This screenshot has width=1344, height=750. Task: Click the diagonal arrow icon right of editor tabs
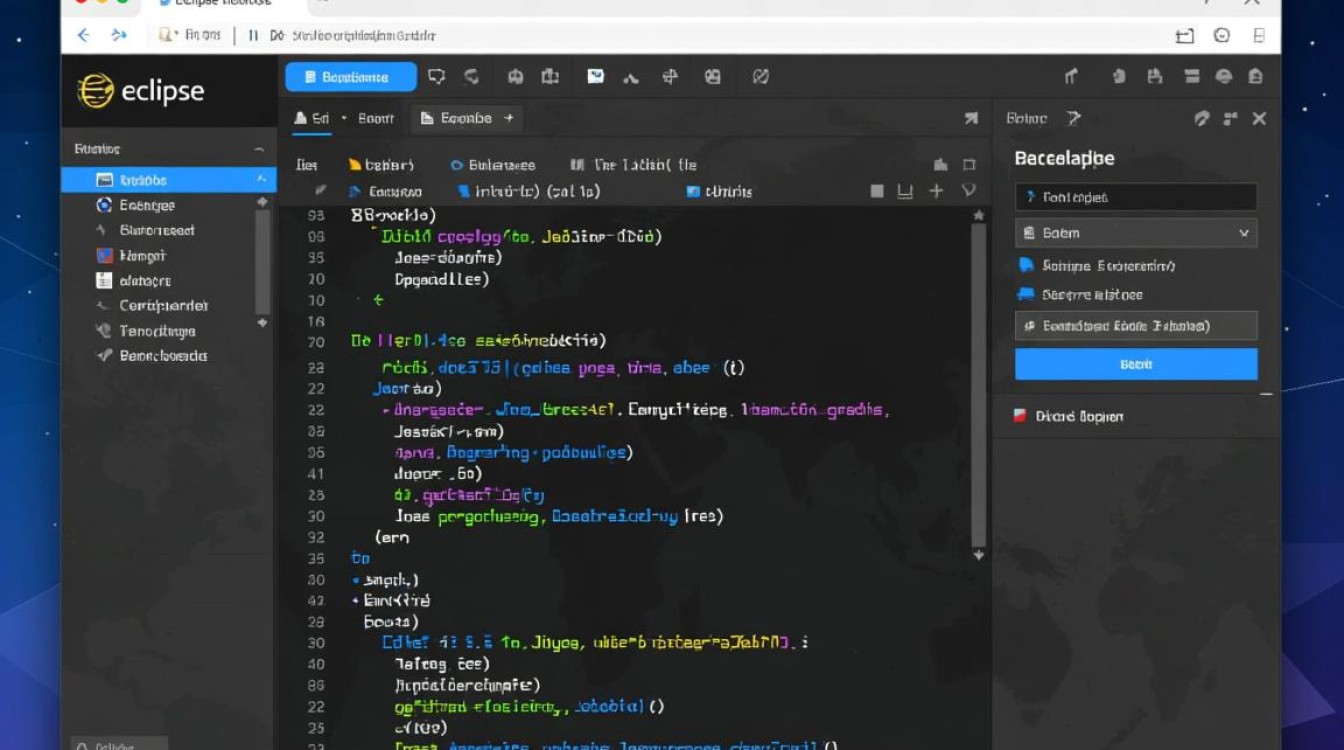click(970, 118)
